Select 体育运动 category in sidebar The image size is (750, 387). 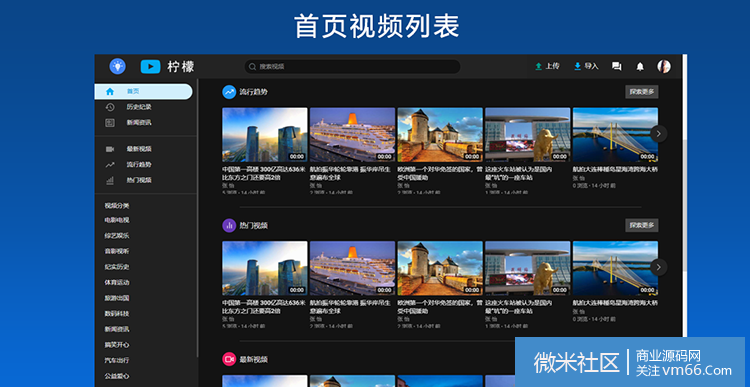117,283
